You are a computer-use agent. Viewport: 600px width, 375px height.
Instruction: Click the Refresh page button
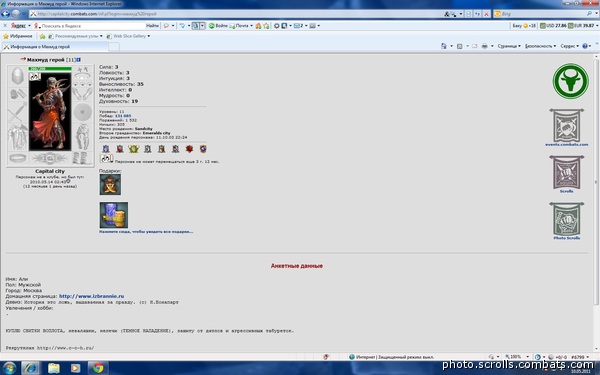478,14
